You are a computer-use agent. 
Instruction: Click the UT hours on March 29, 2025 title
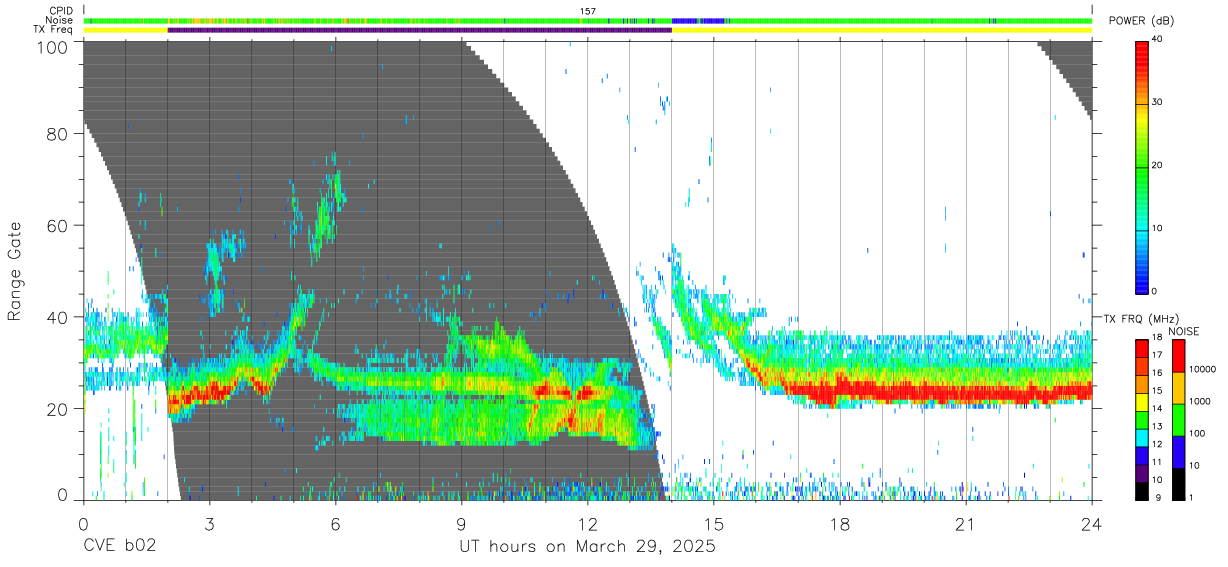[587, 547]
